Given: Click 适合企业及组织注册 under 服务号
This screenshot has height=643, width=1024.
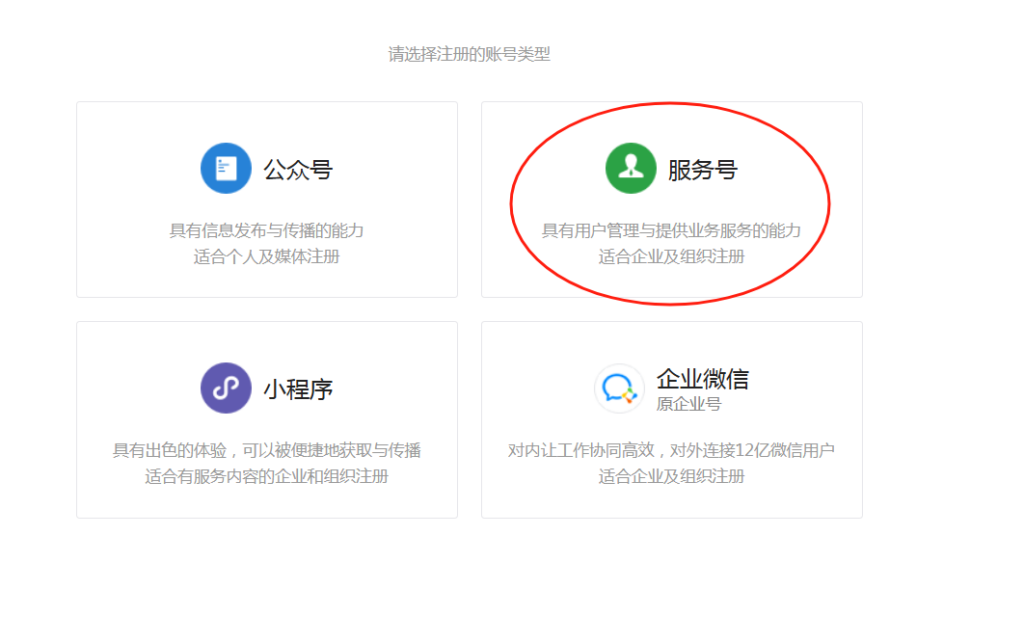Looking at the screenshot, I should click(x=671, y=257).
